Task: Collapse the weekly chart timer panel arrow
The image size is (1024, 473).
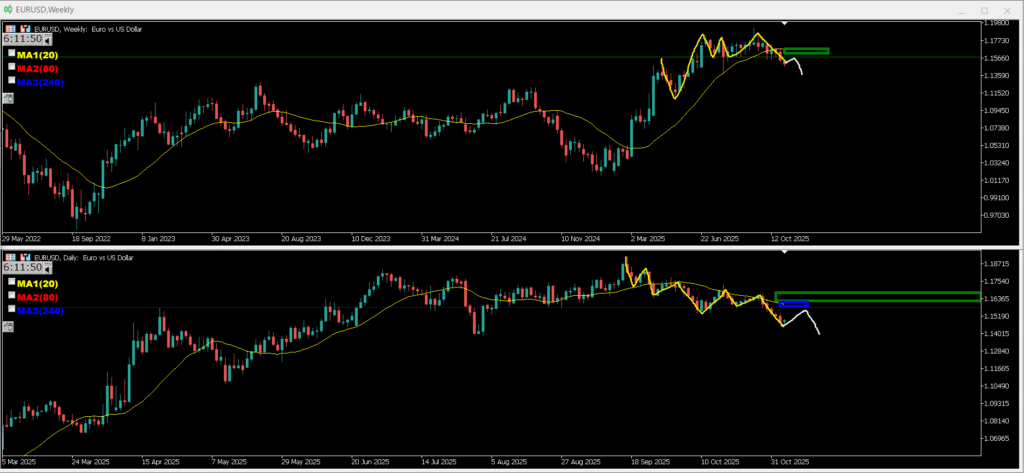Action: (49, 41)
